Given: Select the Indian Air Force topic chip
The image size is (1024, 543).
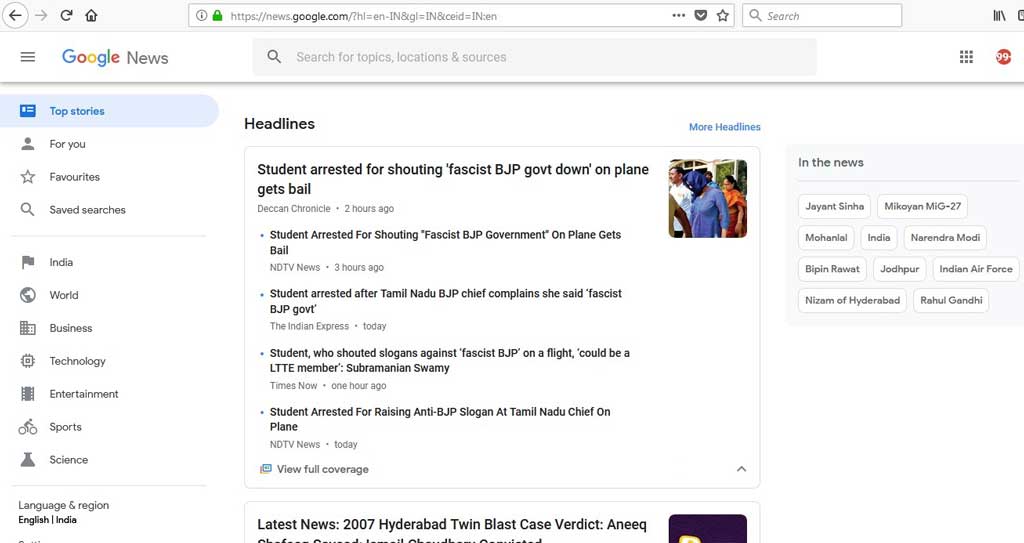Looking at the screenshot, I should tap(976, 269).
